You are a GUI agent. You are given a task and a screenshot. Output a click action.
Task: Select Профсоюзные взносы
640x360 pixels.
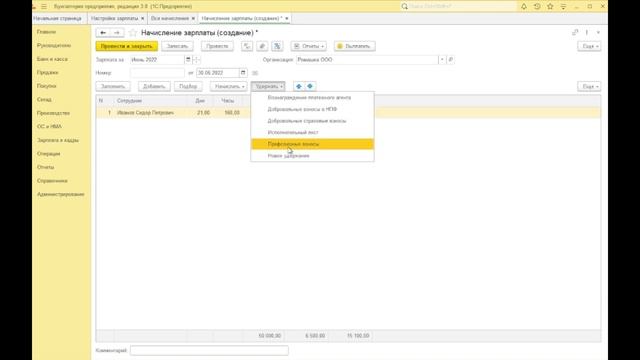coord(312,144)
